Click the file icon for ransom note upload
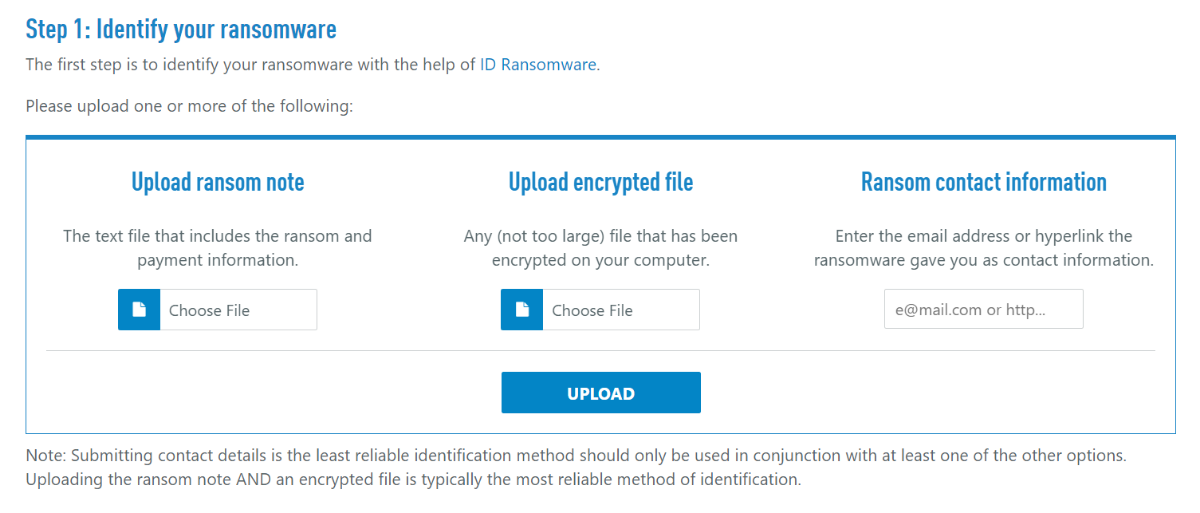Screen dimensions: 1200x513 (139, 310)
